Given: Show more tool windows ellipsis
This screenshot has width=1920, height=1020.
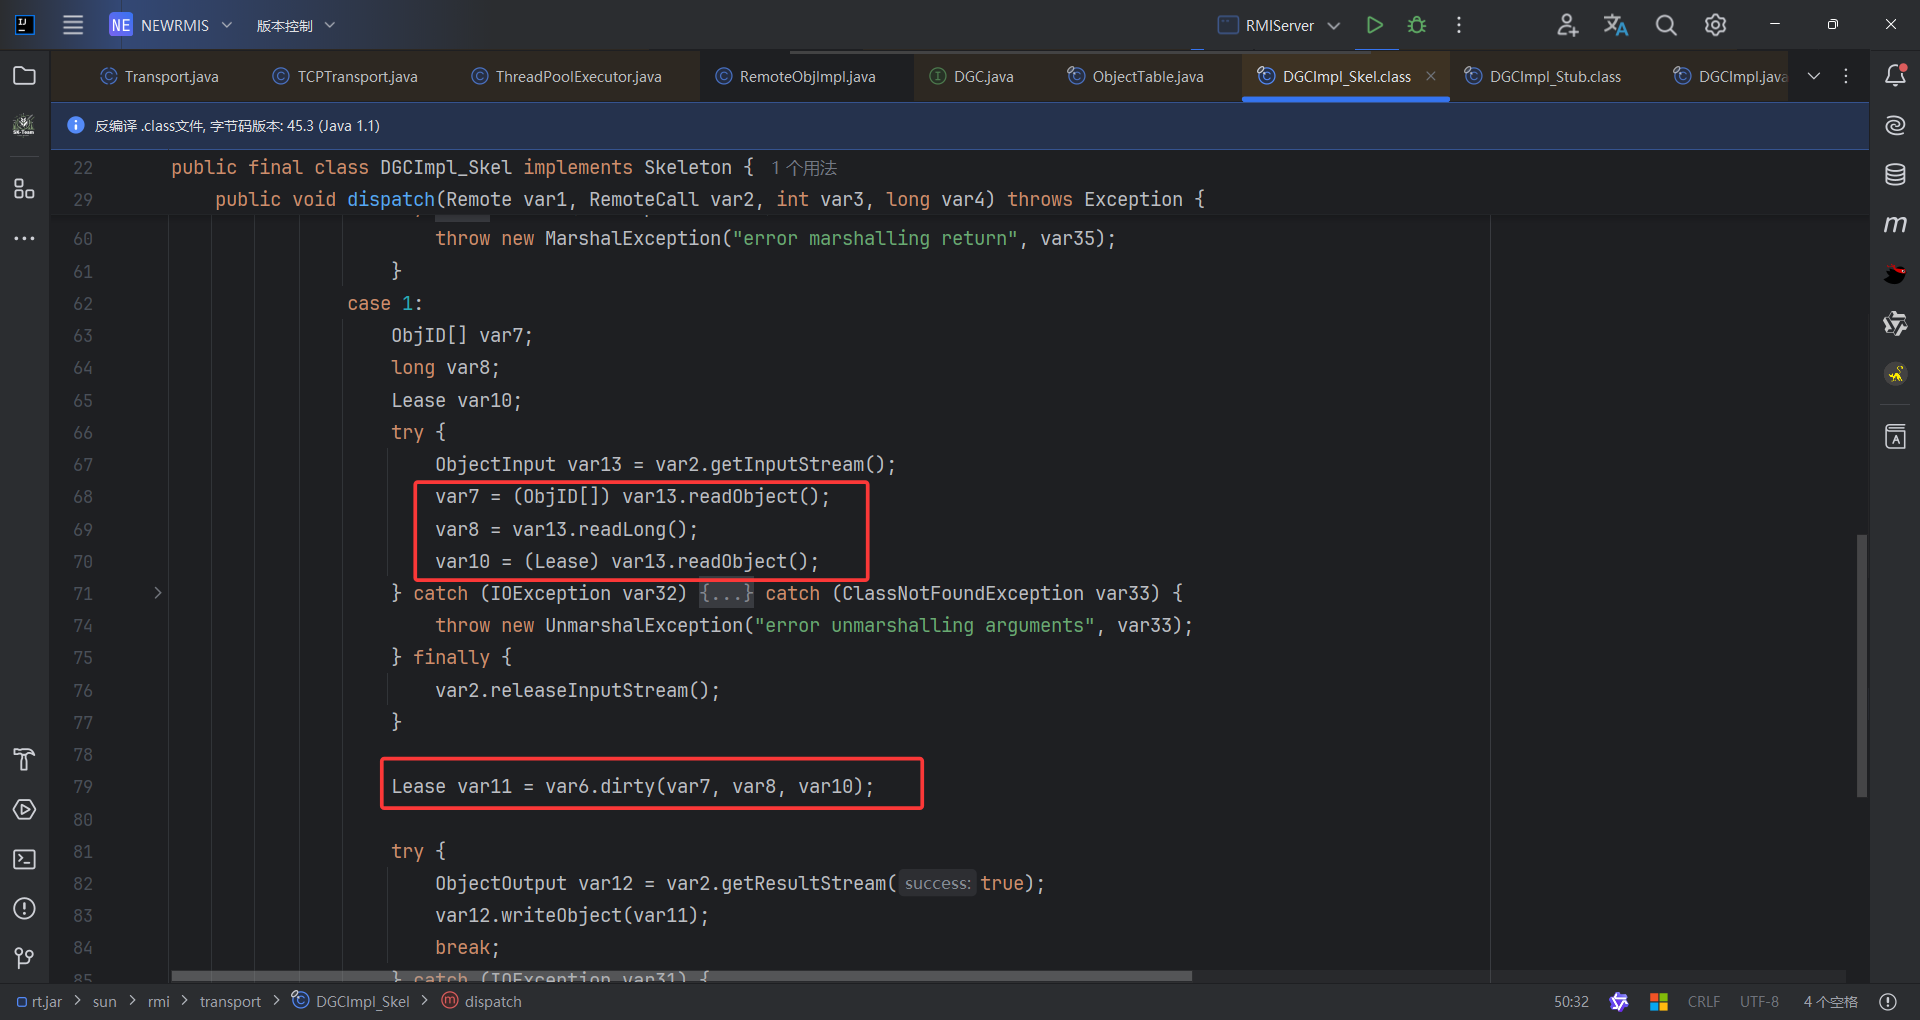Looking at the screenshot, I should 25,239.
